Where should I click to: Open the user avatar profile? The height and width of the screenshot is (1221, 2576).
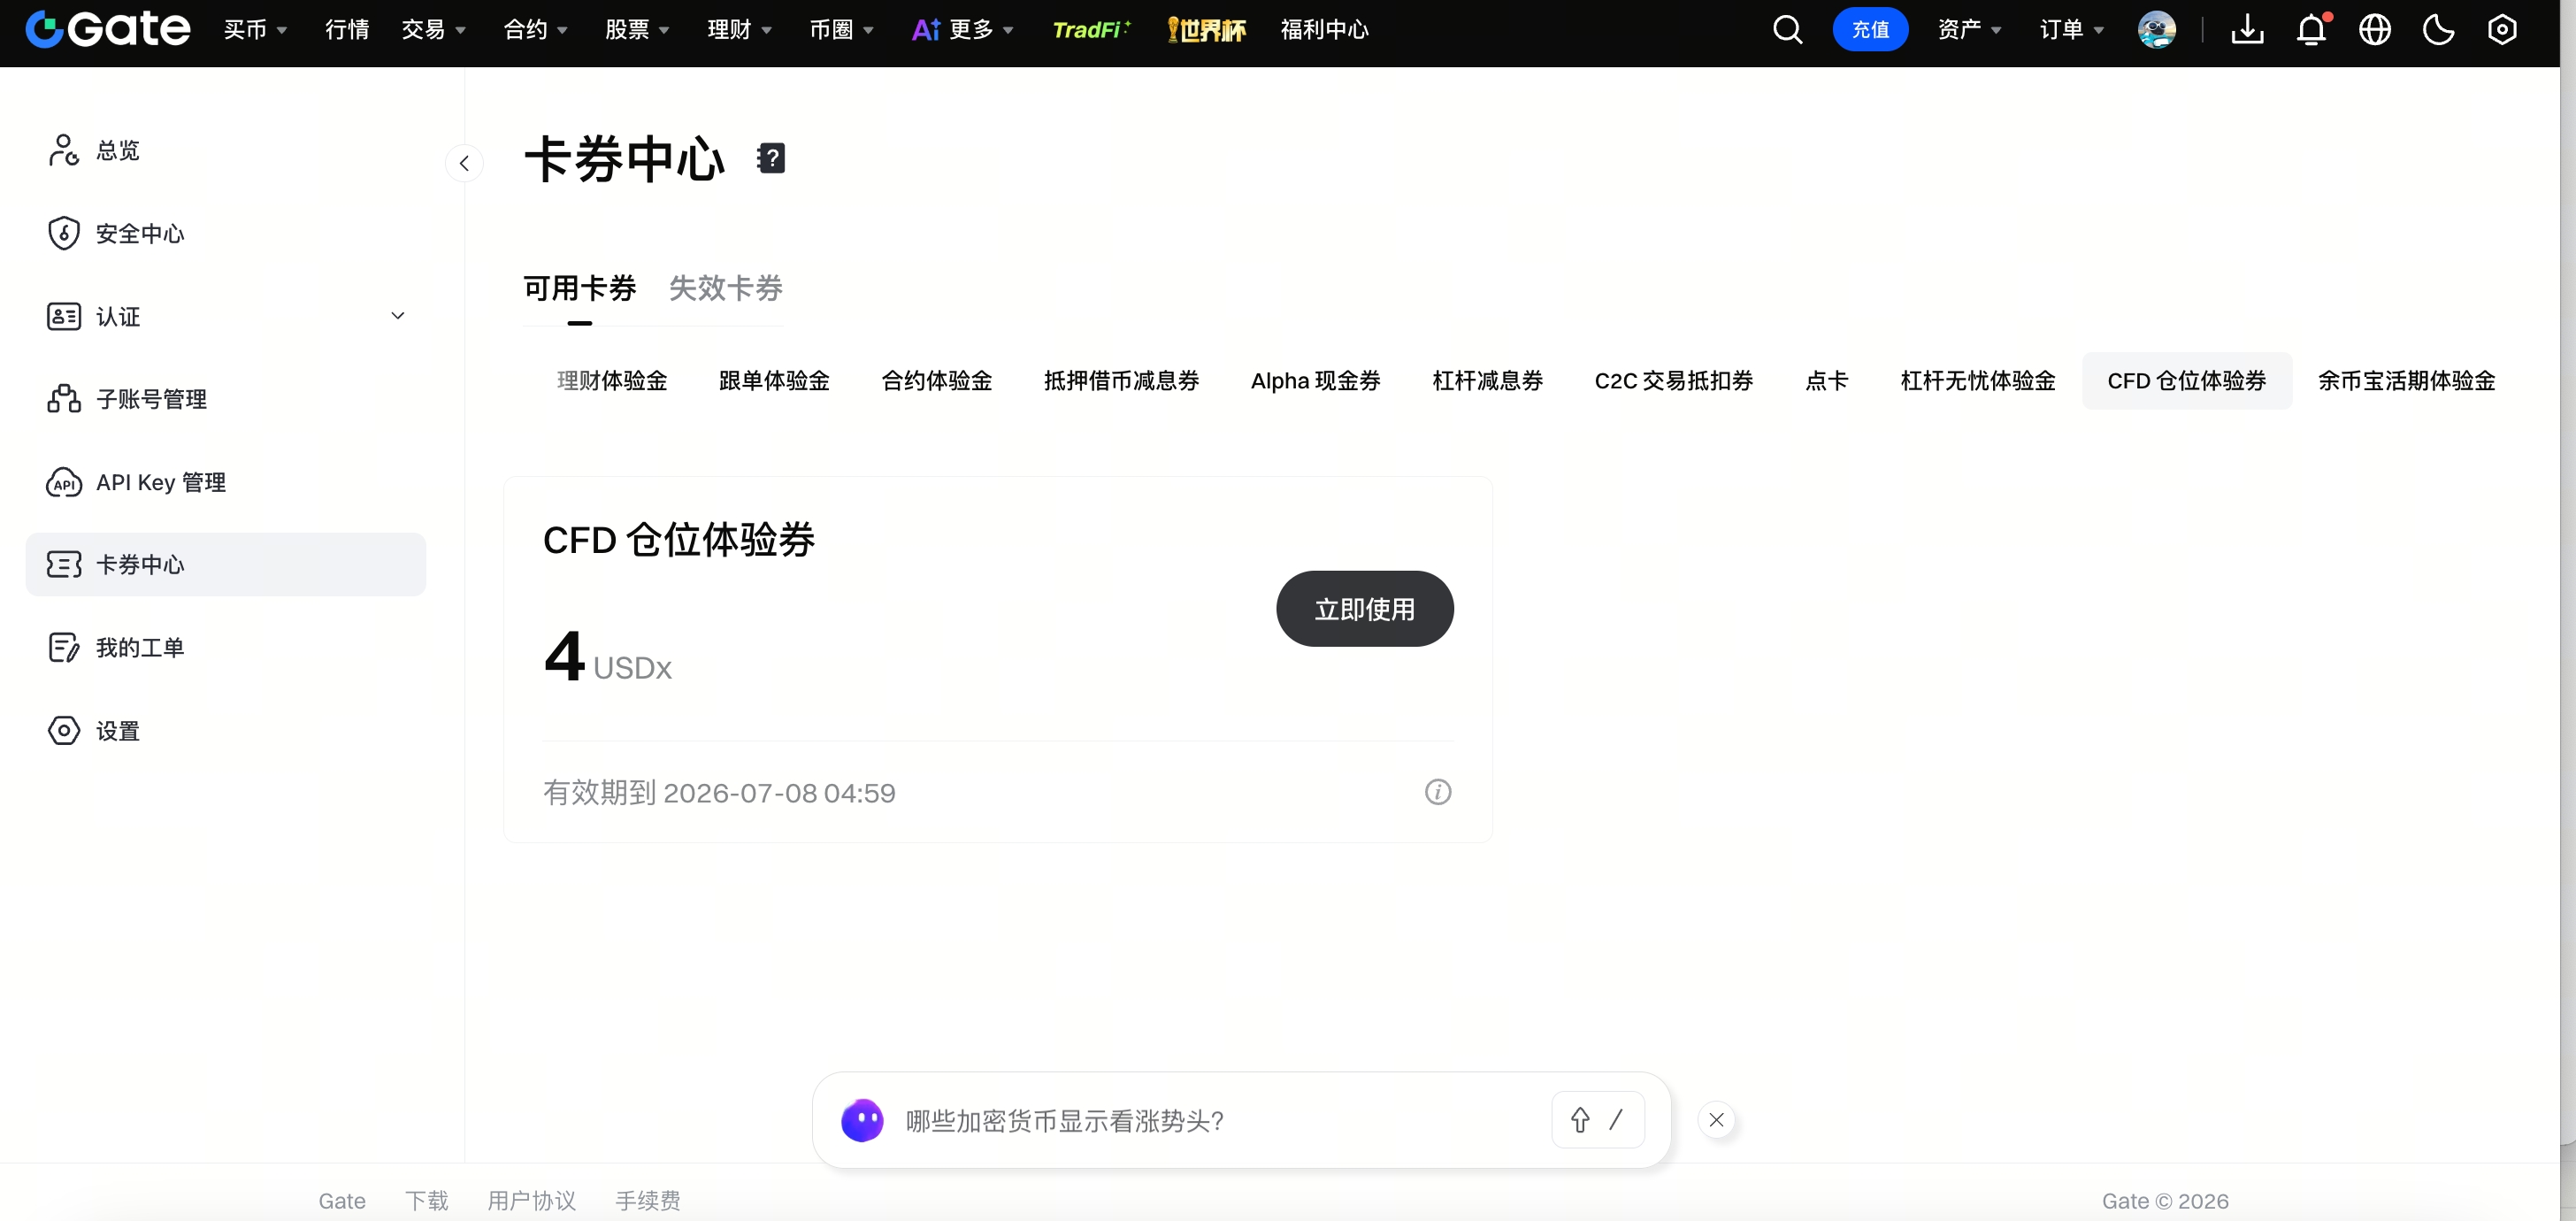tap(2157, 30)
